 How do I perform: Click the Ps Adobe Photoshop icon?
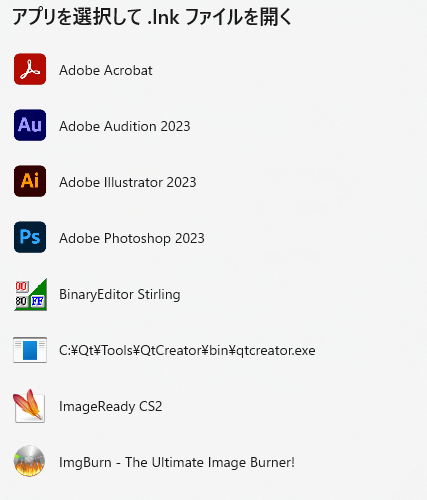pos(30,237)
